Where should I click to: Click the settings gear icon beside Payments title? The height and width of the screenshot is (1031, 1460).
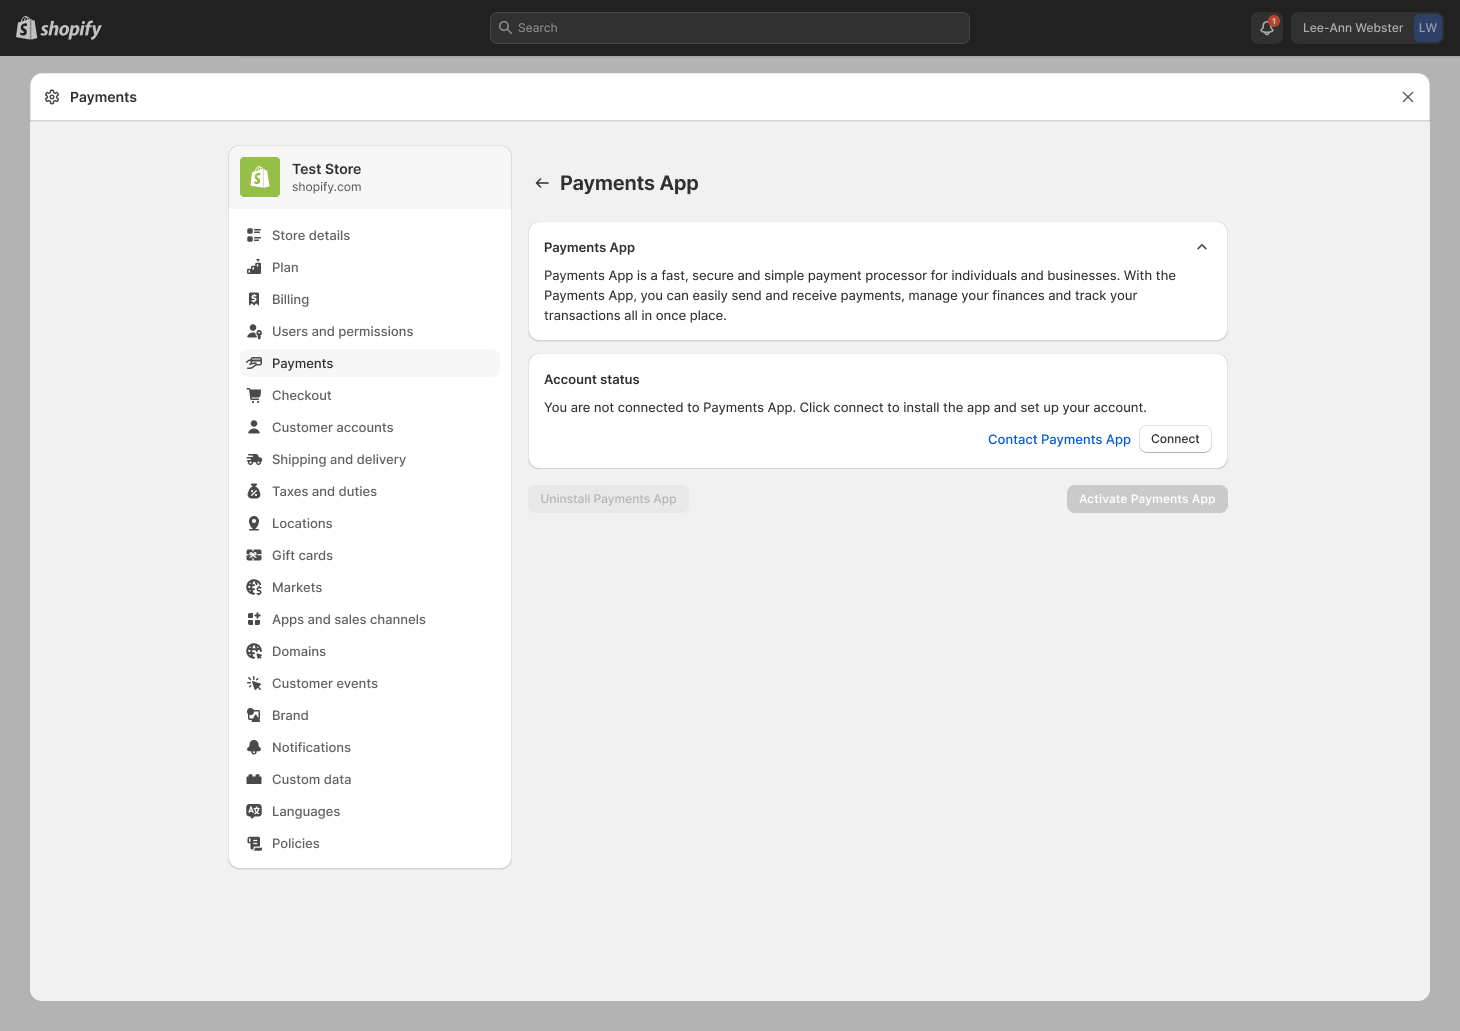tap(52, 97)
